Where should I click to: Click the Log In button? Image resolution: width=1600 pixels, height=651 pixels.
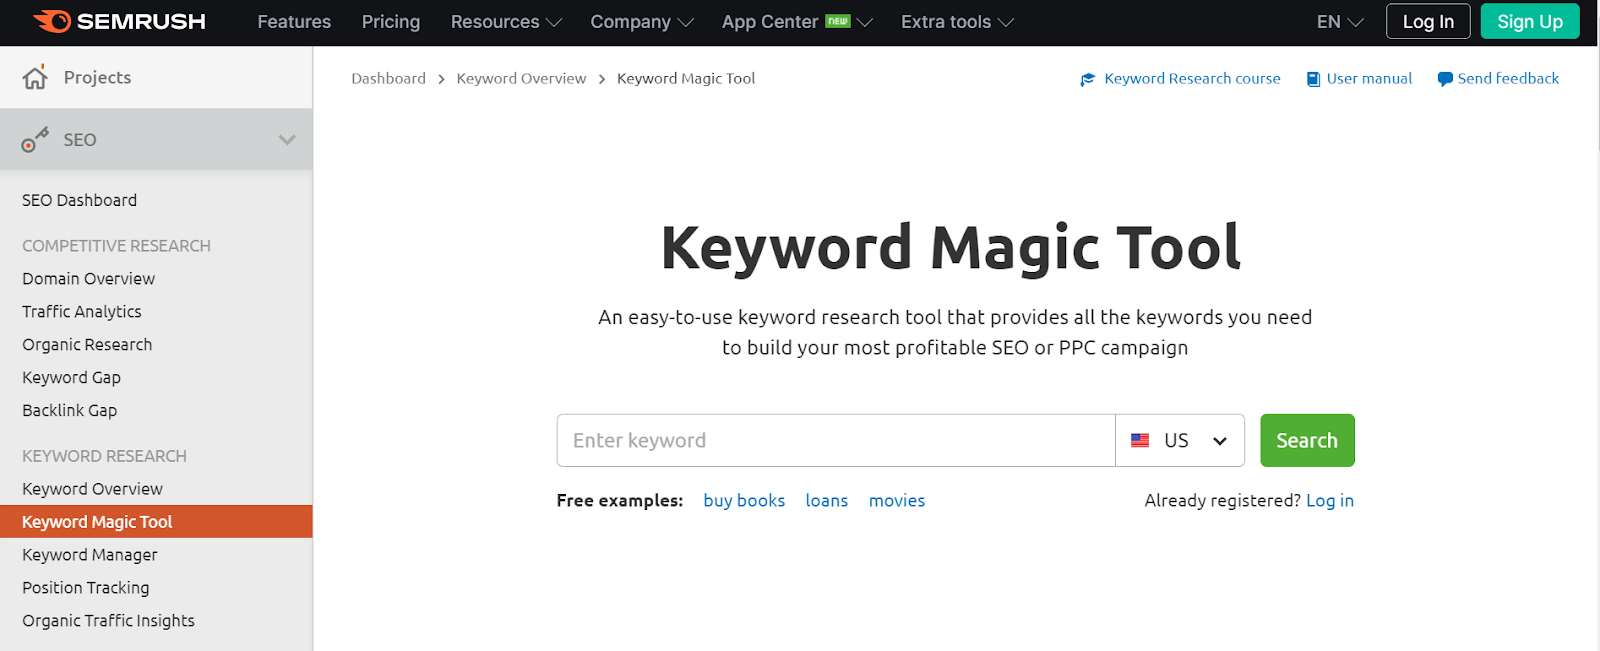pyautogui.click(x=1428, y=22)
